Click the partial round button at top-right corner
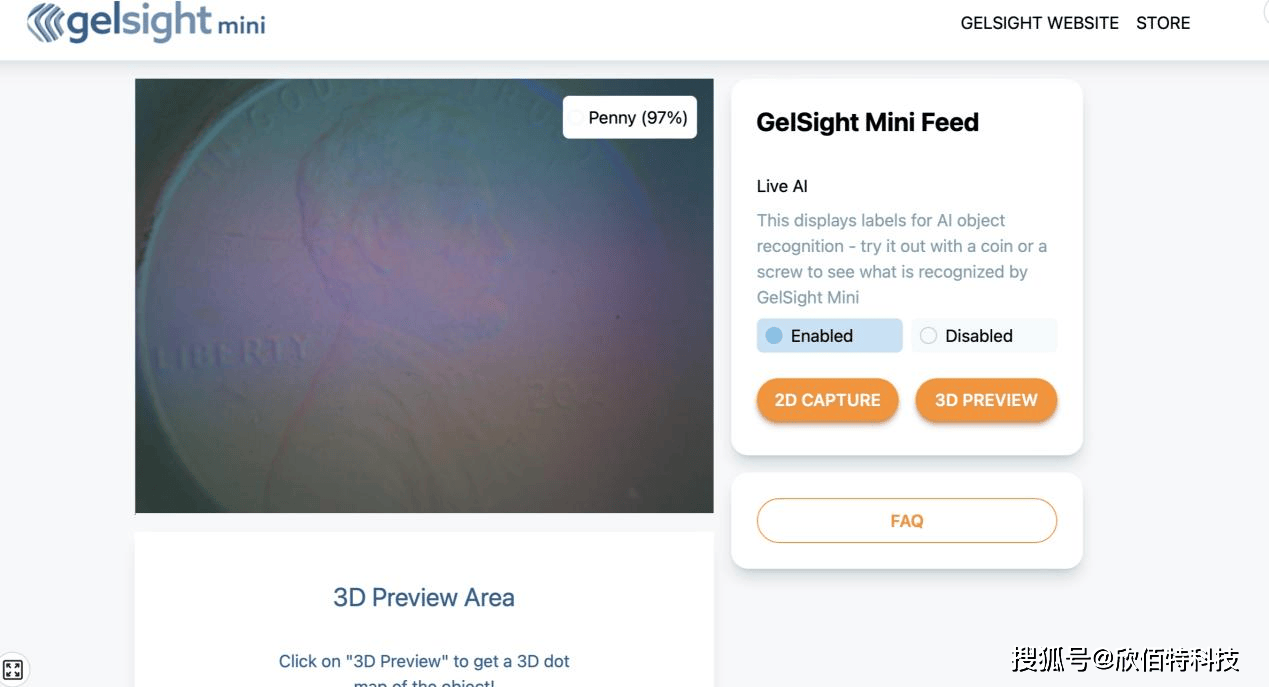Image resolution: width=1269 pixels, height=687 pixels. coord(1262,8)
